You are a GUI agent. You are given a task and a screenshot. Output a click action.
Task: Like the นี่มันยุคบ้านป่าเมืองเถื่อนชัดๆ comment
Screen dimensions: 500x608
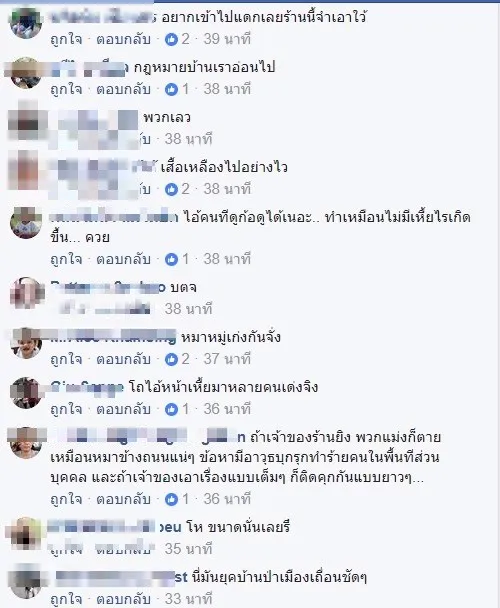click(x=66, y=599)
